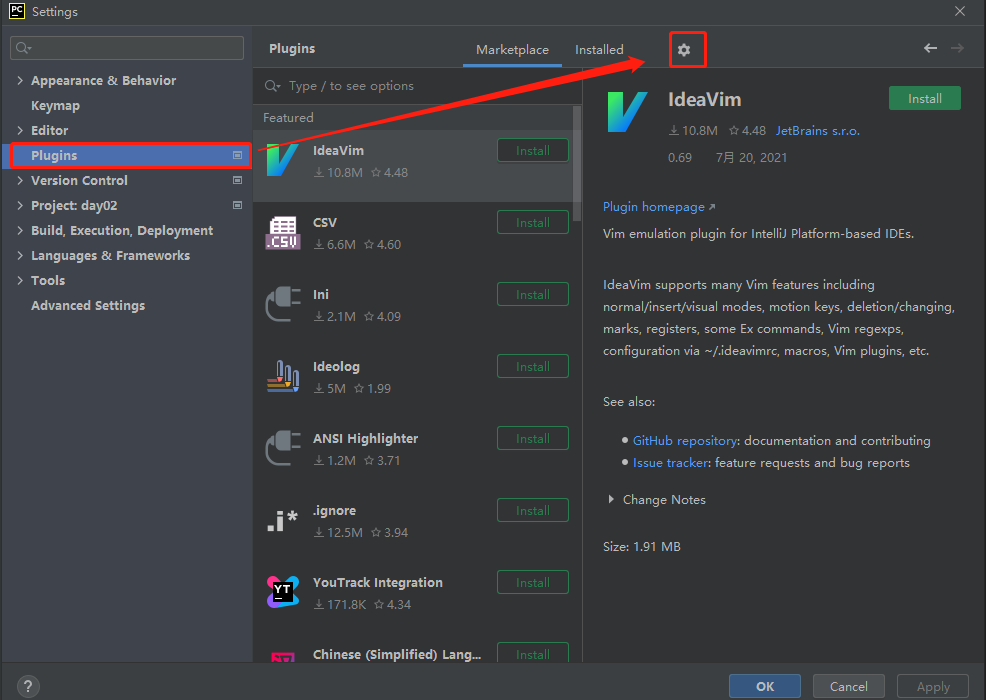Open the help question mark button

coord(28,686)
